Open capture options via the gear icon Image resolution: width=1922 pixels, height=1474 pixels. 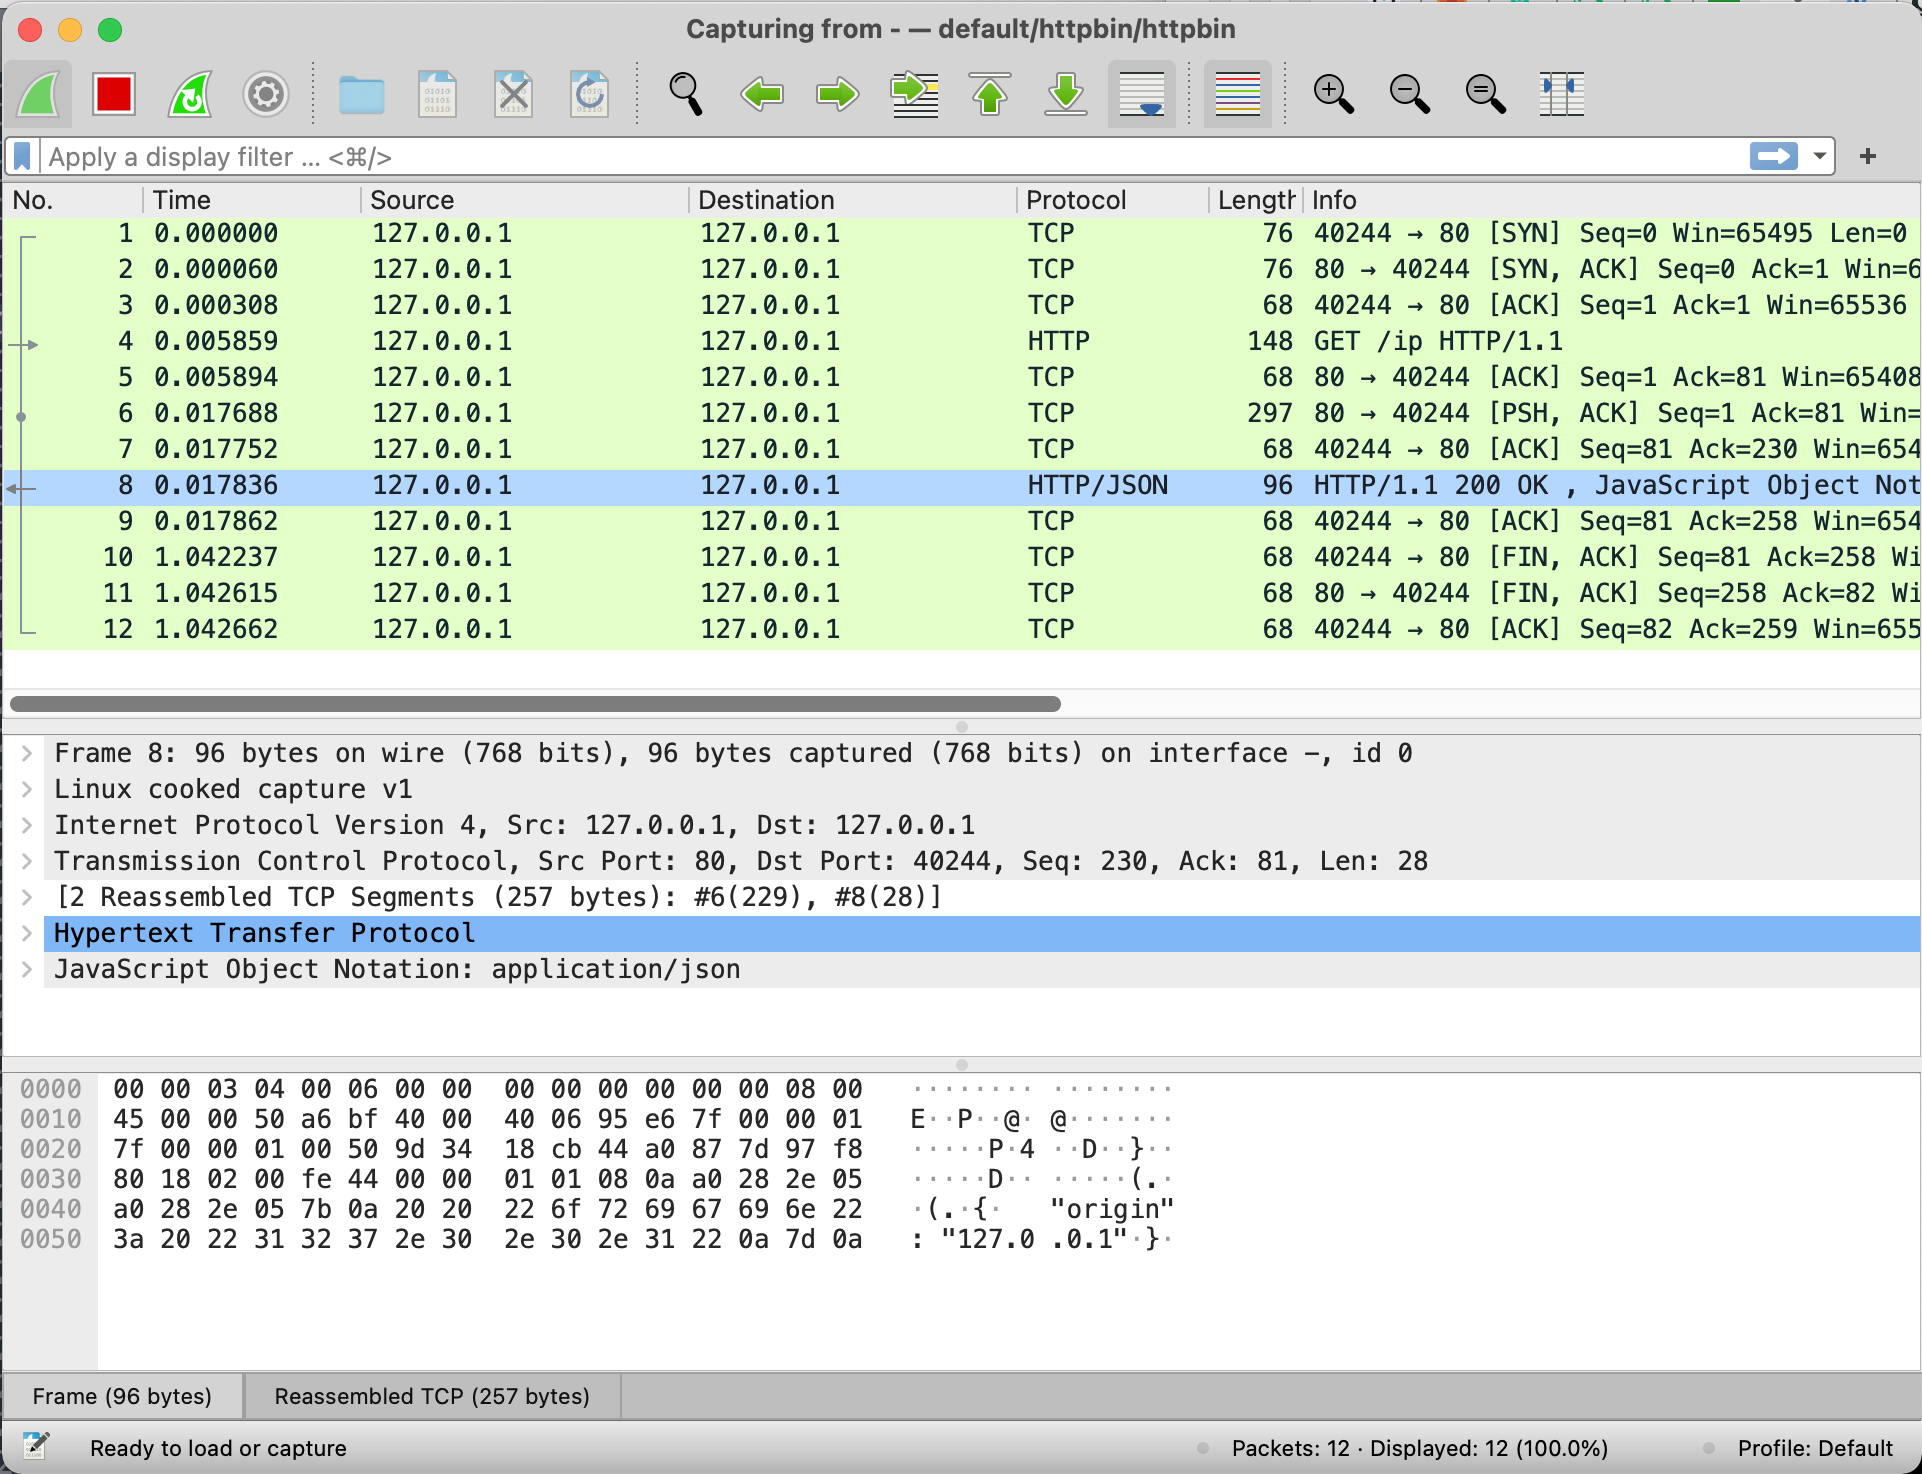[x=266, y=95]
